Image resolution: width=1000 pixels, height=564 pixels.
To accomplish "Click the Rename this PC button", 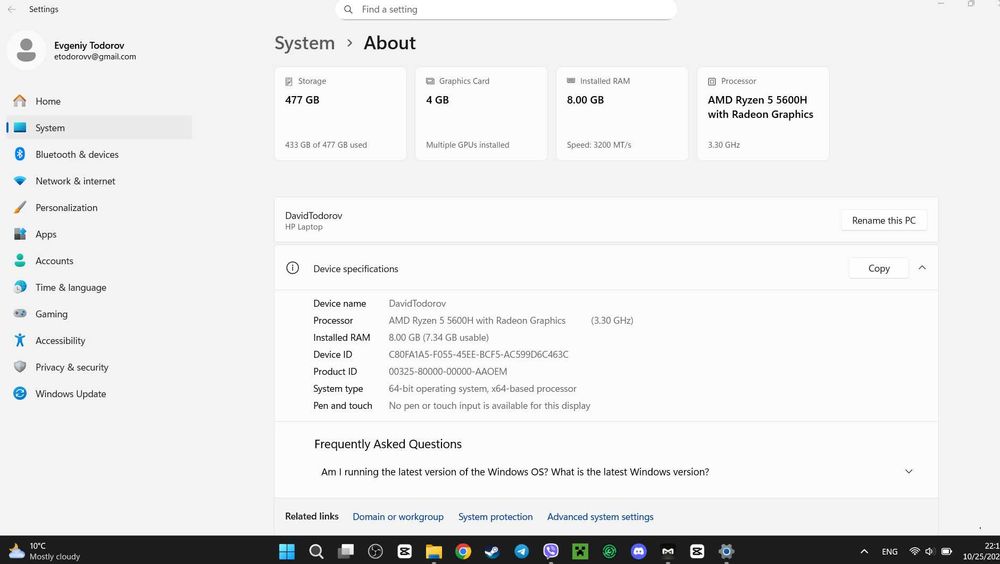I will 883,220.
